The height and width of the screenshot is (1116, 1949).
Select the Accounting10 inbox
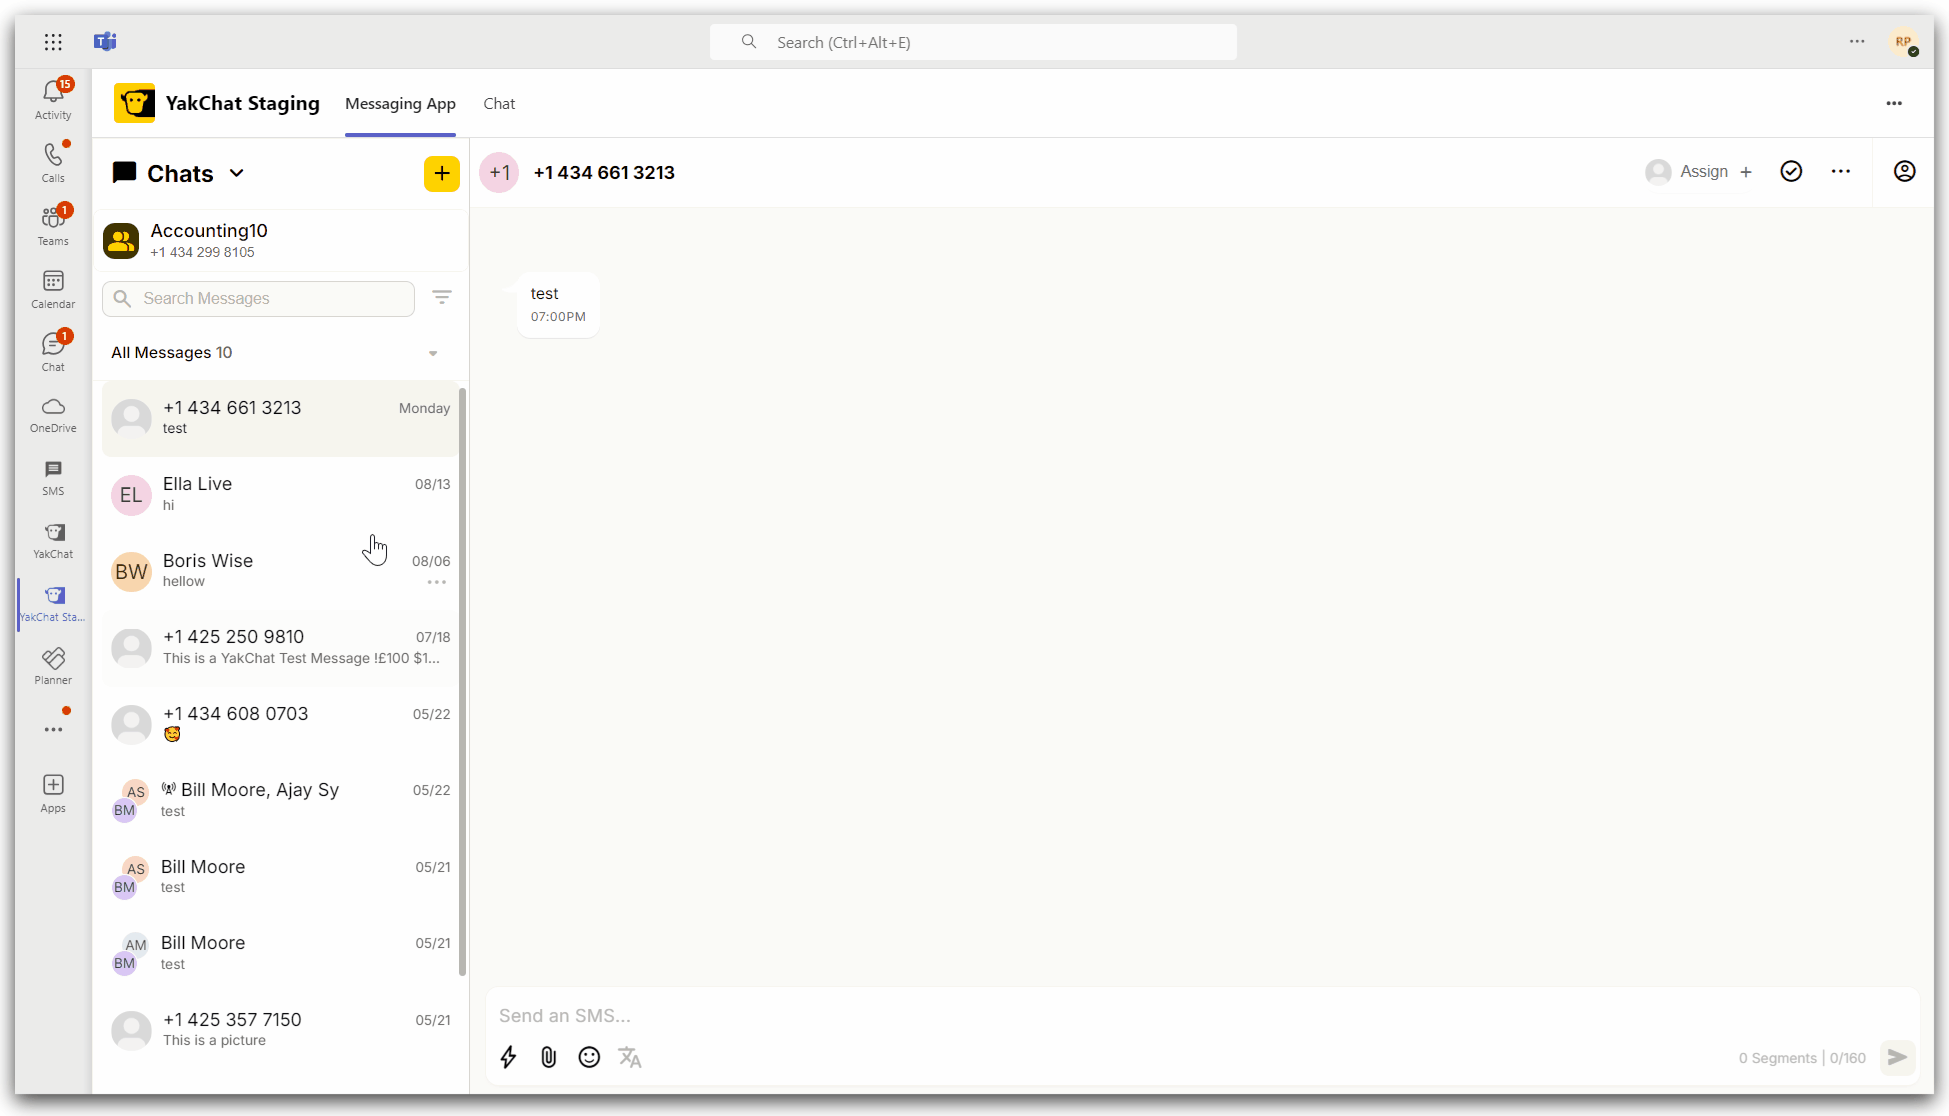(x=280, y=240)
